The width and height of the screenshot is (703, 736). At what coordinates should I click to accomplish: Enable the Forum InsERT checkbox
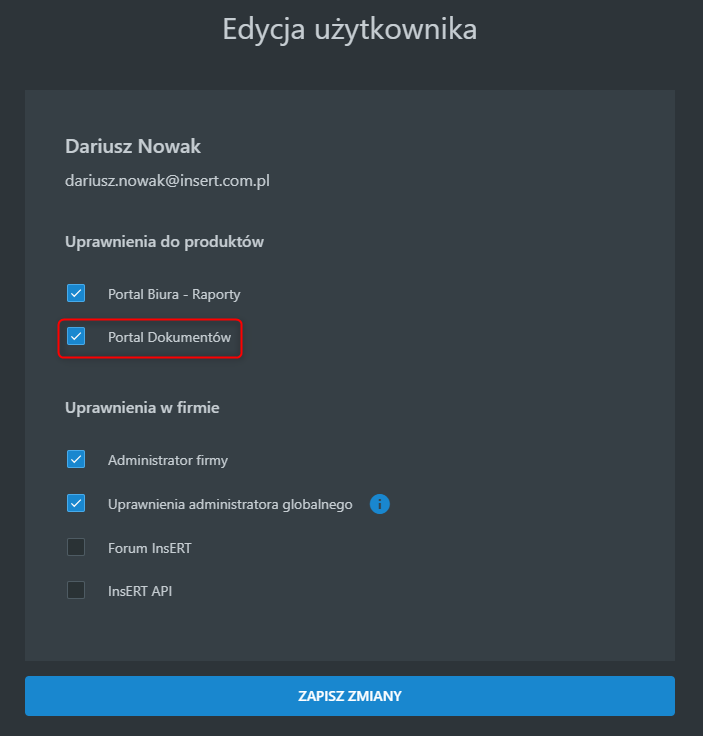click(x=76, y=547)
